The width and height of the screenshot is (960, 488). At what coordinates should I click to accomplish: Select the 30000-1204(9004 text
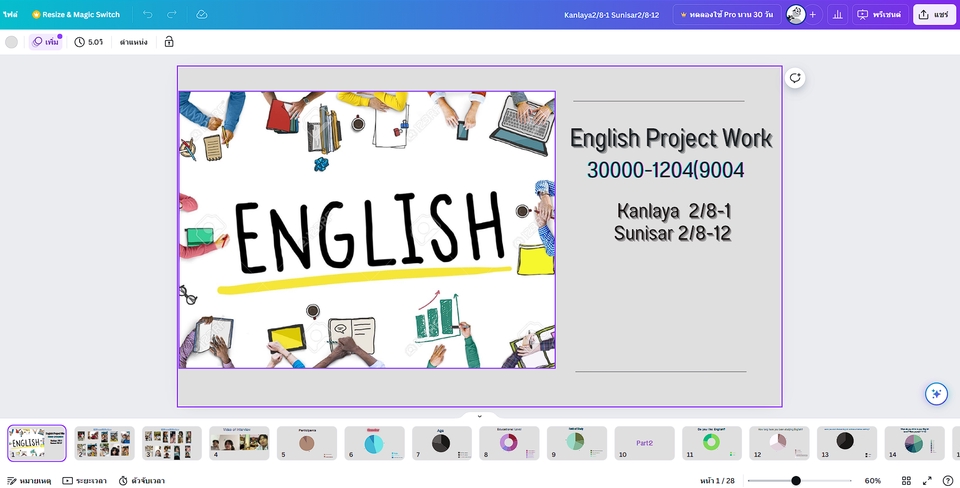[666, 170]
